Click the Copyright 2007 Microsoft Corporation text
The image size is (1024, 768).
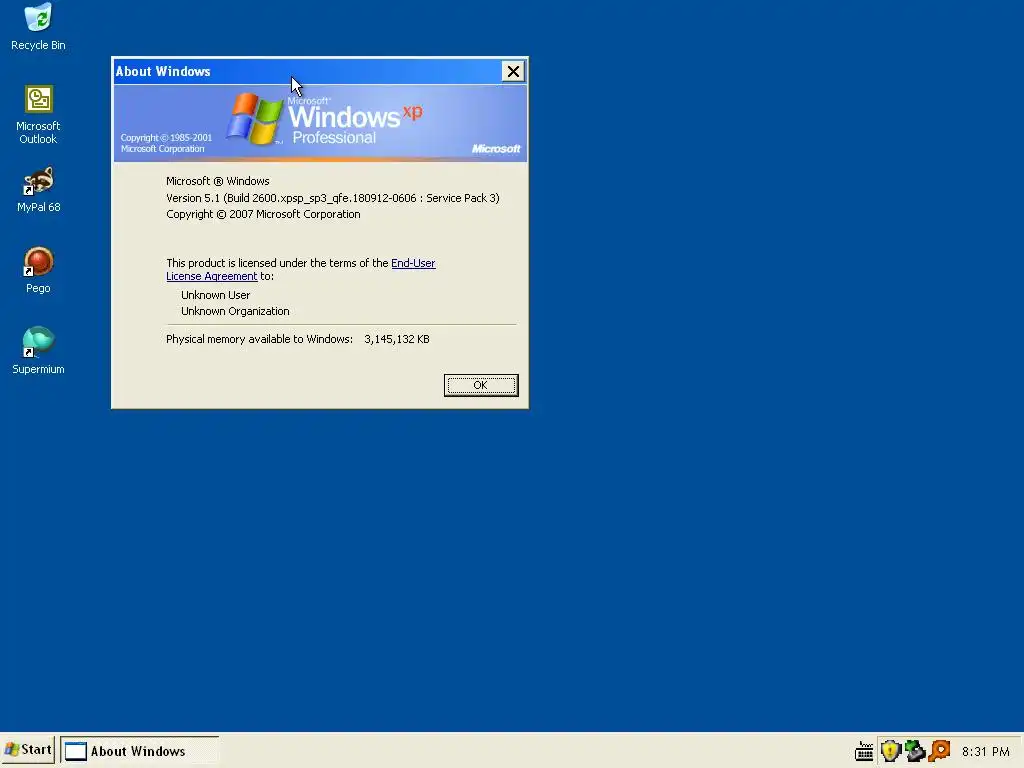pyautogui.click(x=263, y=214)
